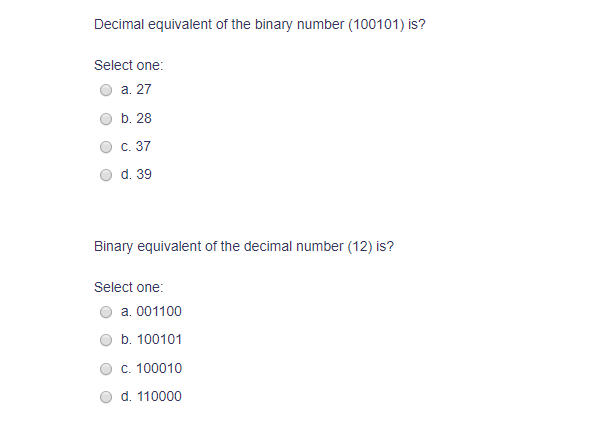Click 'Select one:' under the second question
Image resolution: width=607 pixels, height=445 pixels.
pyautogui.click(x=129, y=287)
